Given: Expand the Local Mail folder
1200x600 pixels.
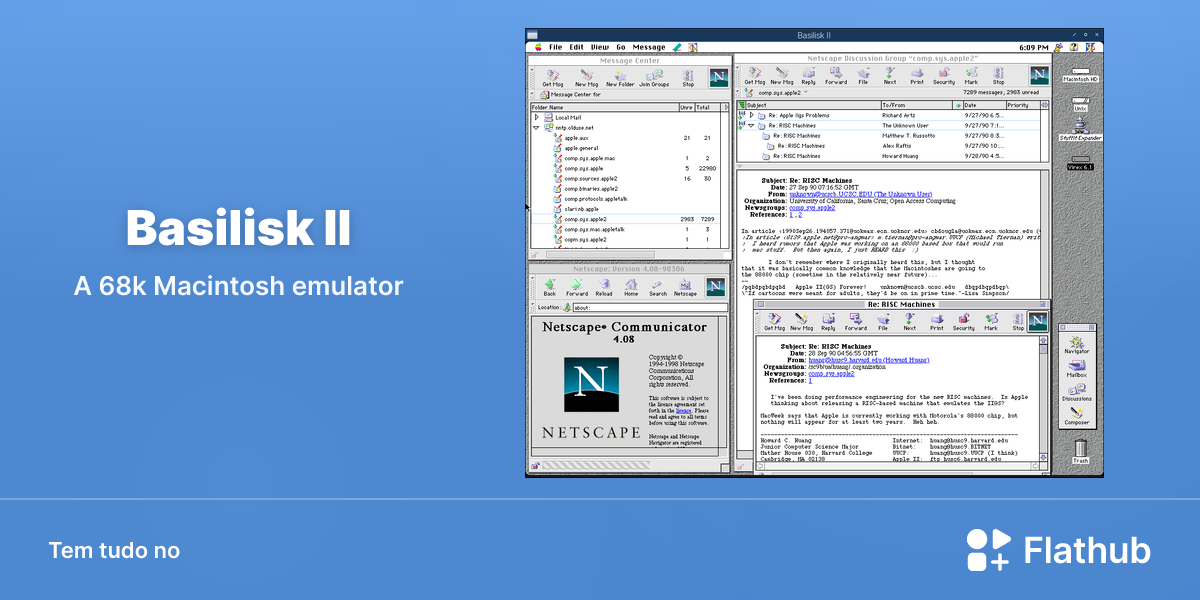Looking at the screenshot, I should tap(537, 117).
